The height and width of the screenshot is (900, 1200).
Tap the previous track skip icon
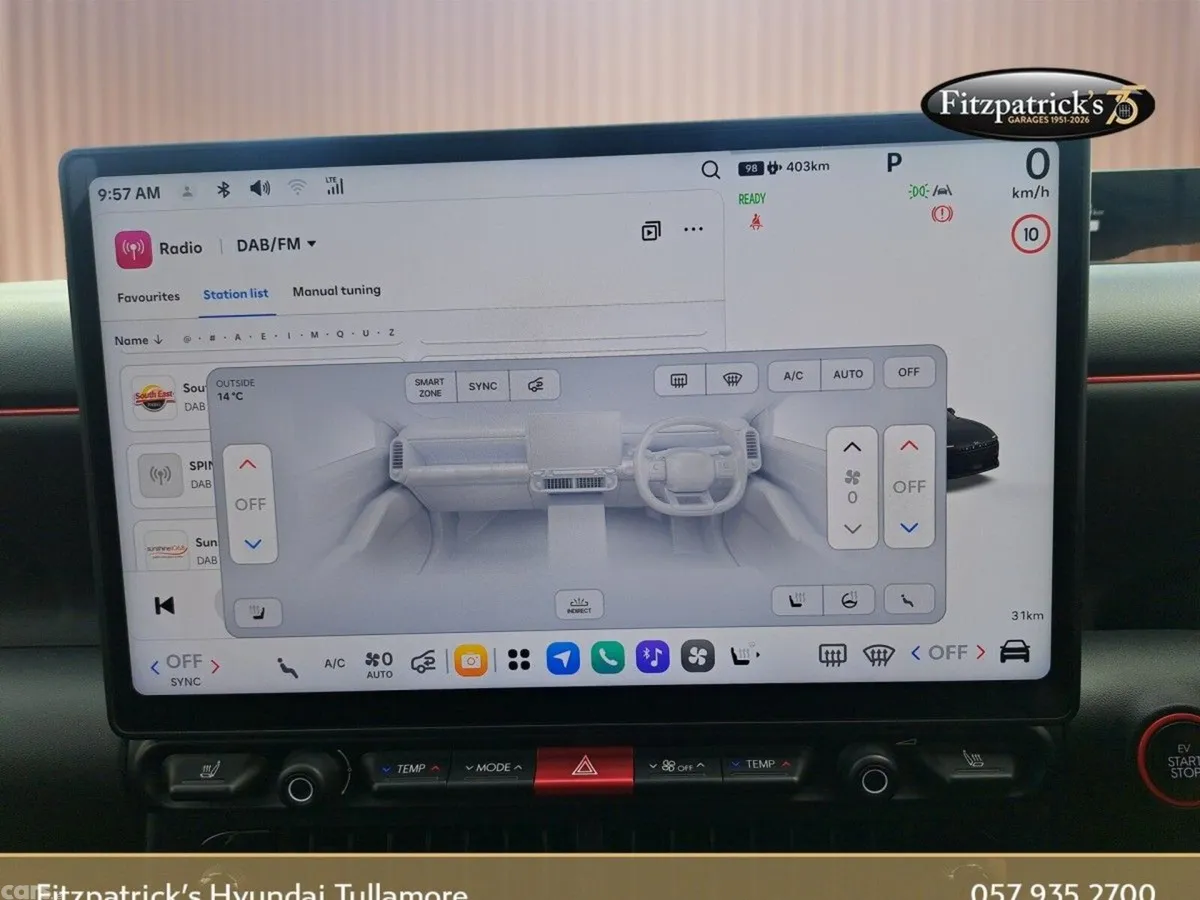pyautogui.click(x=164, y=605)
